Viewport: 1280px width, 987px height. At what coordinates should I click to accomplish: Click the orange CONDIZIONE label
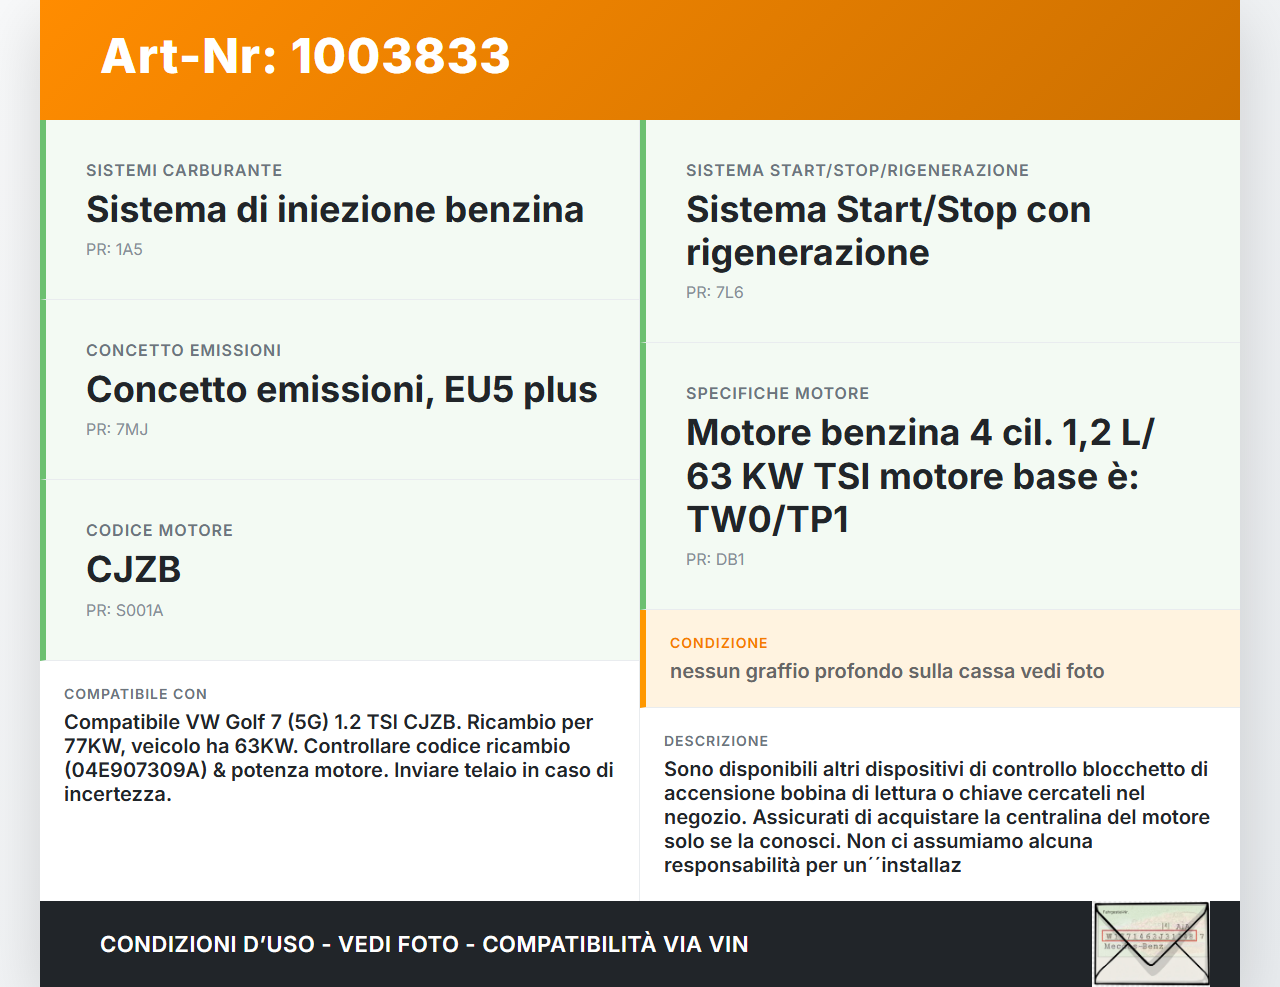point(718,643)
